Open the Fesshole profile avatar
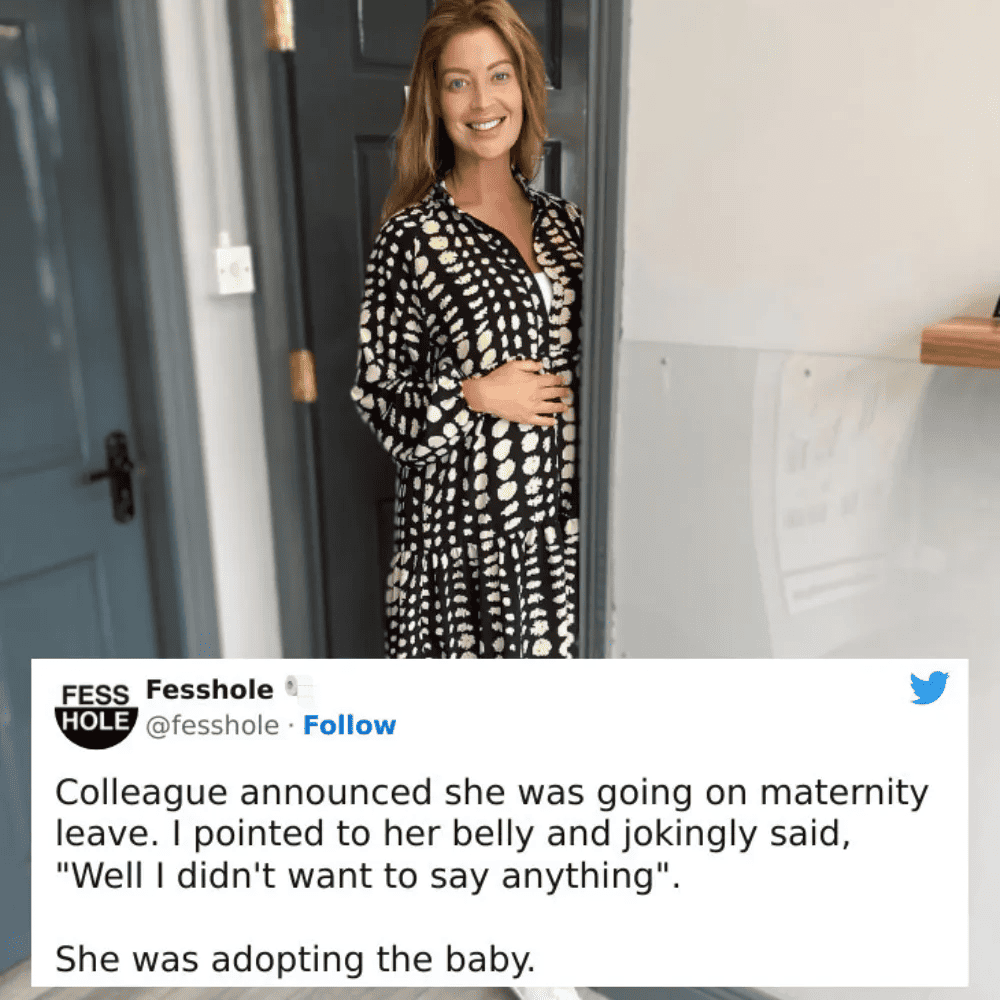 (96, 714)
